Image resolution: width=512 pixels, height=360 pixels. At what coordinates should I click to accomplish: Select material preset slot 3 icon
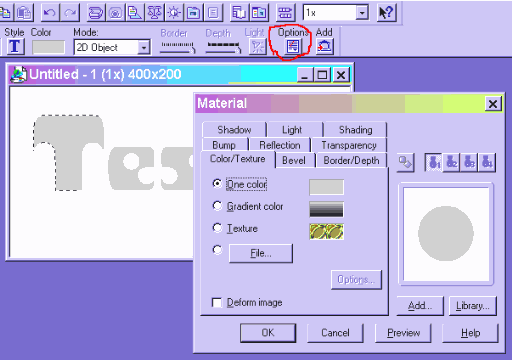pyautogui.click(x=469, y=162)
